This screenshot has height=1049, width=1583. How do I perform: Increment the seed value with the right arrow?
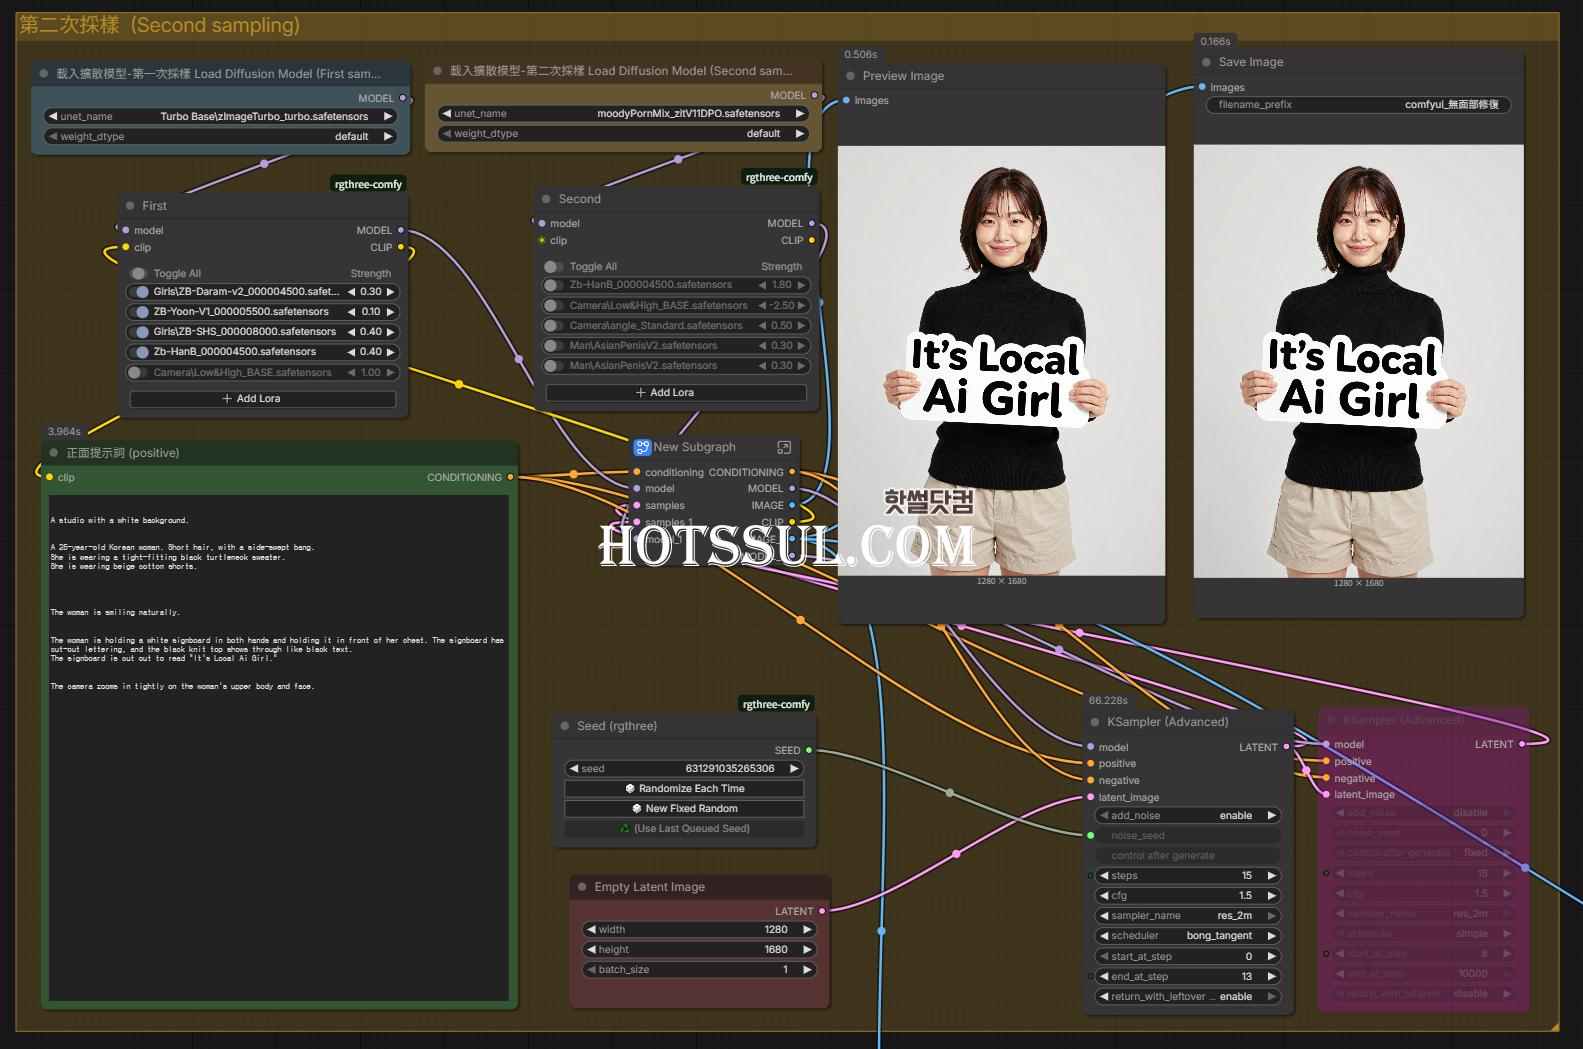pos(794,769)
